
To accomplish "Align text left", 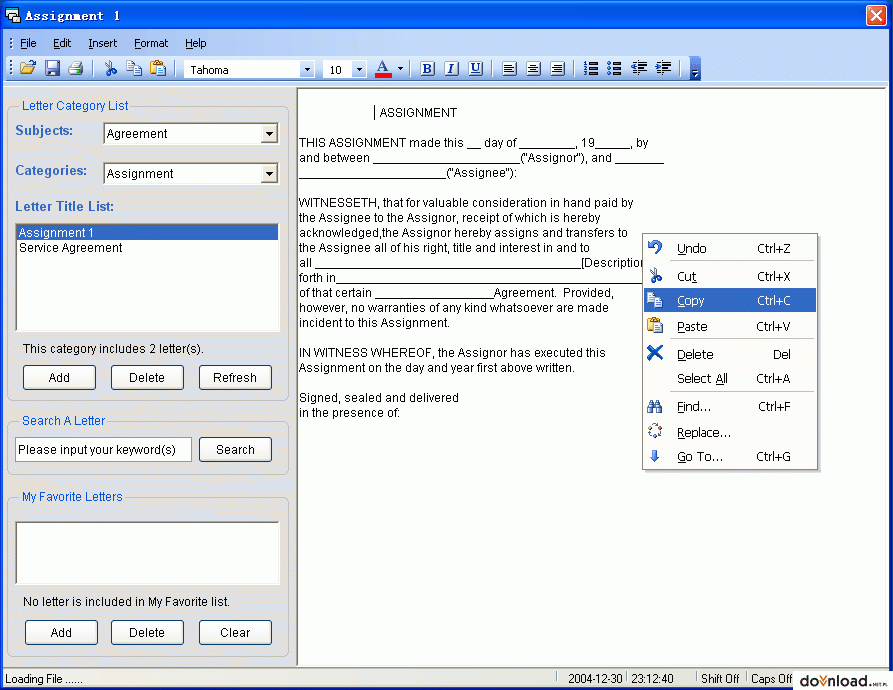I will click(x=509, y=69).
